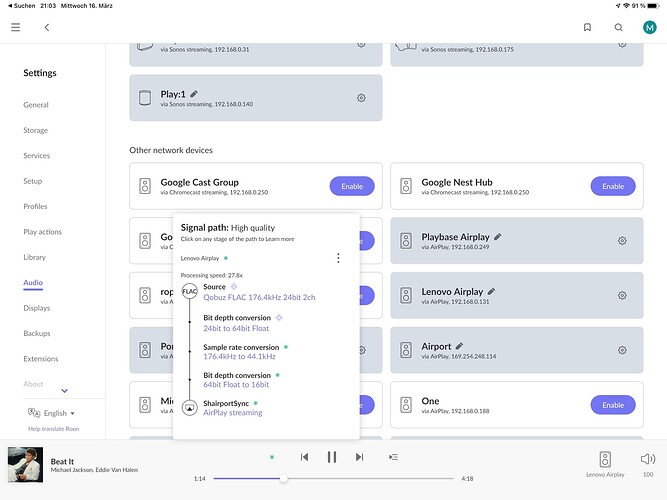Image resolution: width=667 pixels, height=500 pixels.
Task: Open Play actions settings section
Action: click(x=43, y=232)
